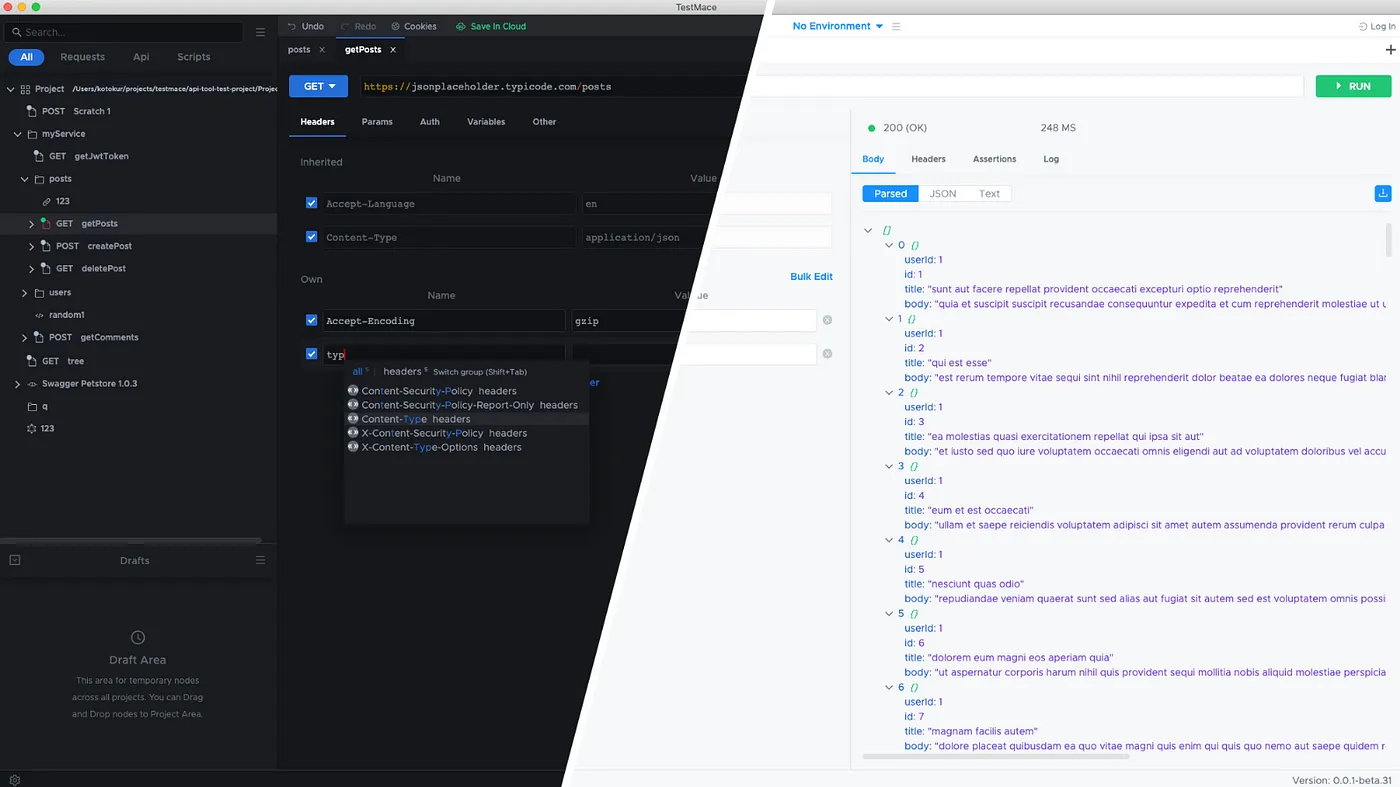Click the Swagger Petstore node icon
Image resolution: width=1400 pixels, height=787 pixels.
point(32,384)
